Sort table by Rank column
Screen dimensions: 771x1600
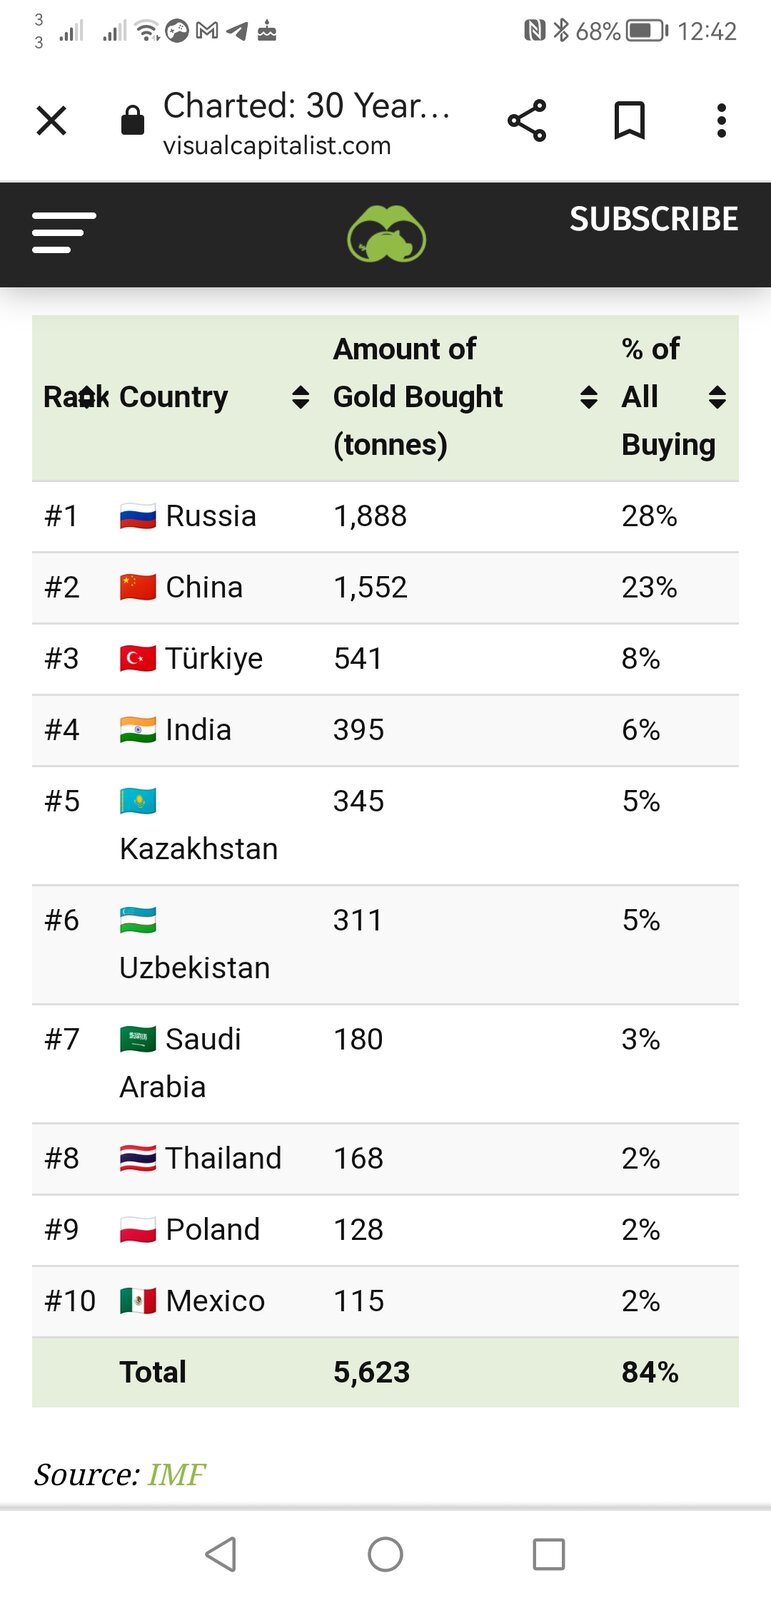pos(88,397)
